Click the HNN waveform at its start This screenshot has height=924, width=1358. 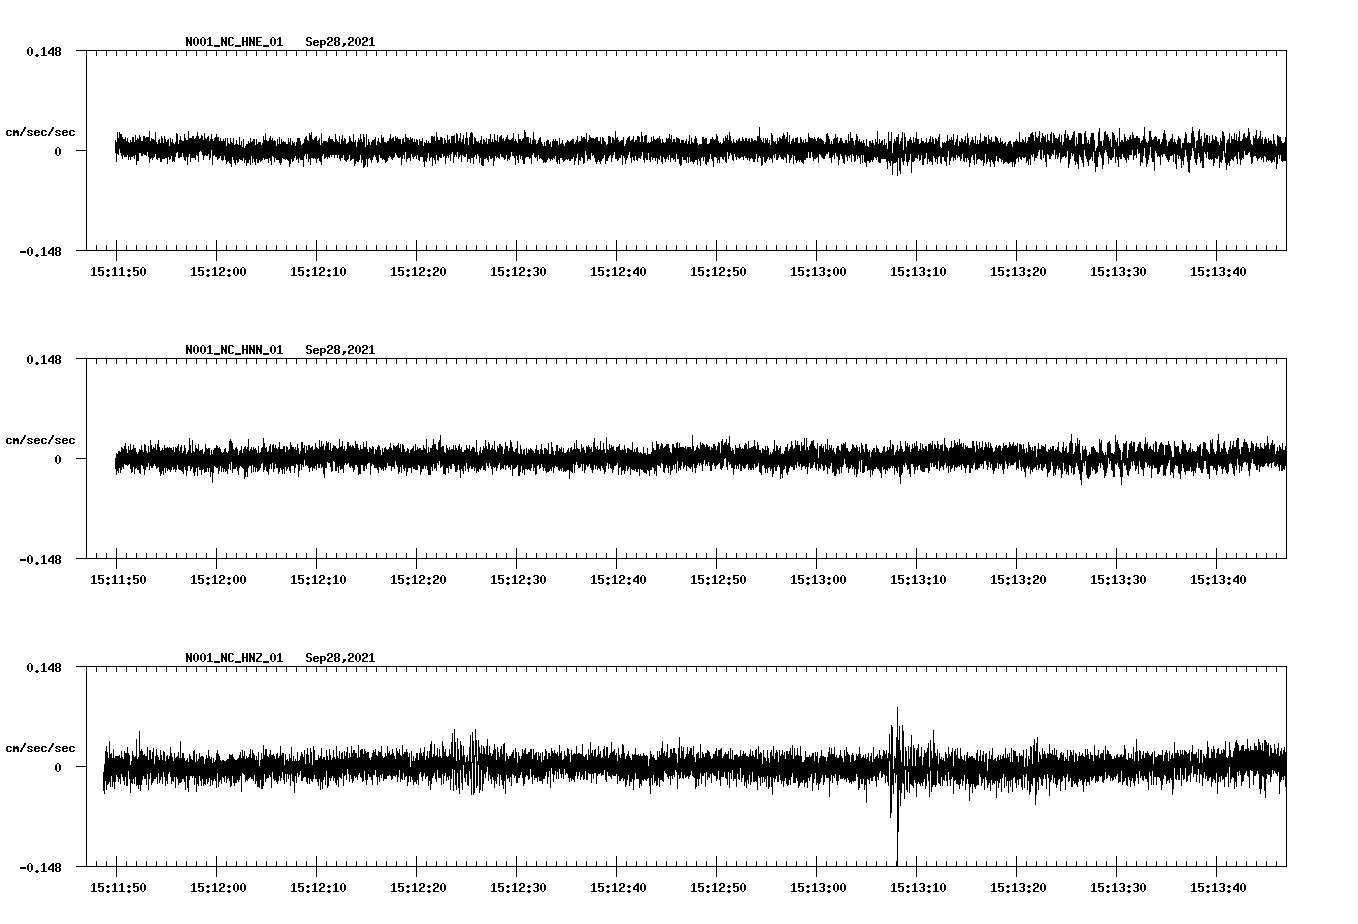coord(117,459)
